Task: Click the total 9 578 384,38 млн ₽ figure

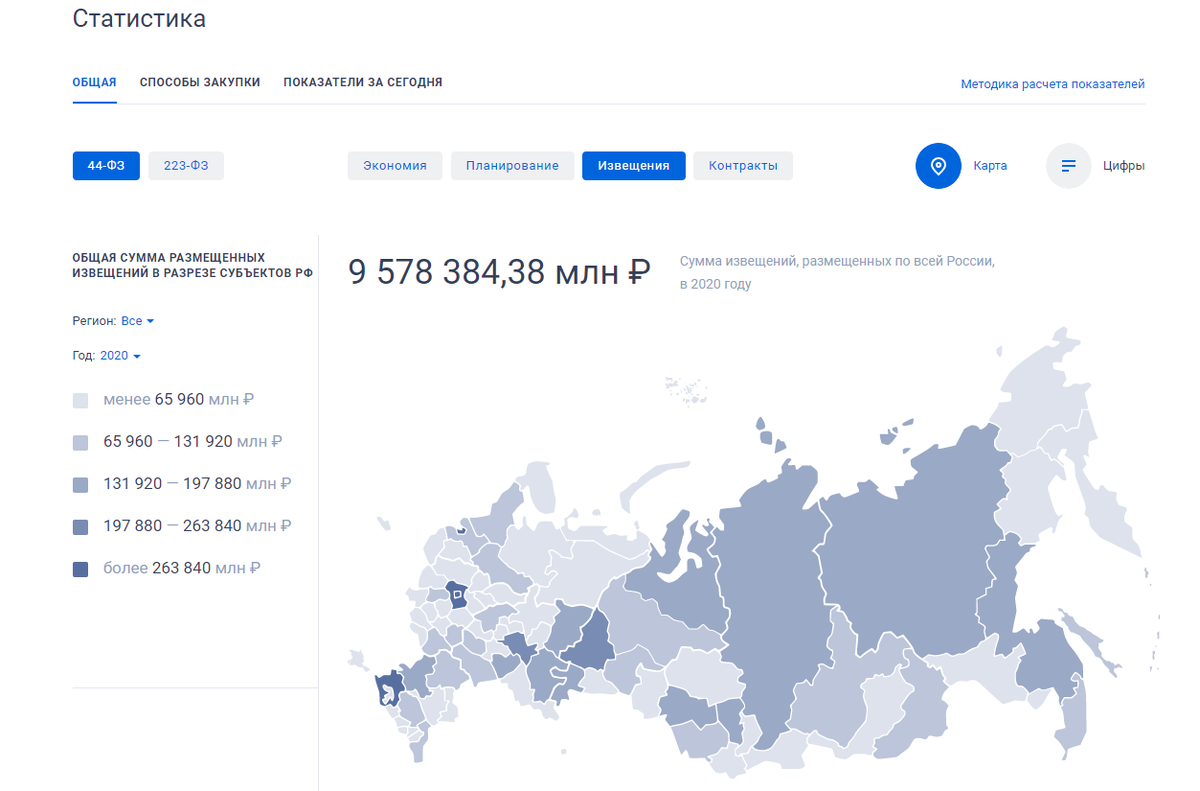Action: (499, 272)
